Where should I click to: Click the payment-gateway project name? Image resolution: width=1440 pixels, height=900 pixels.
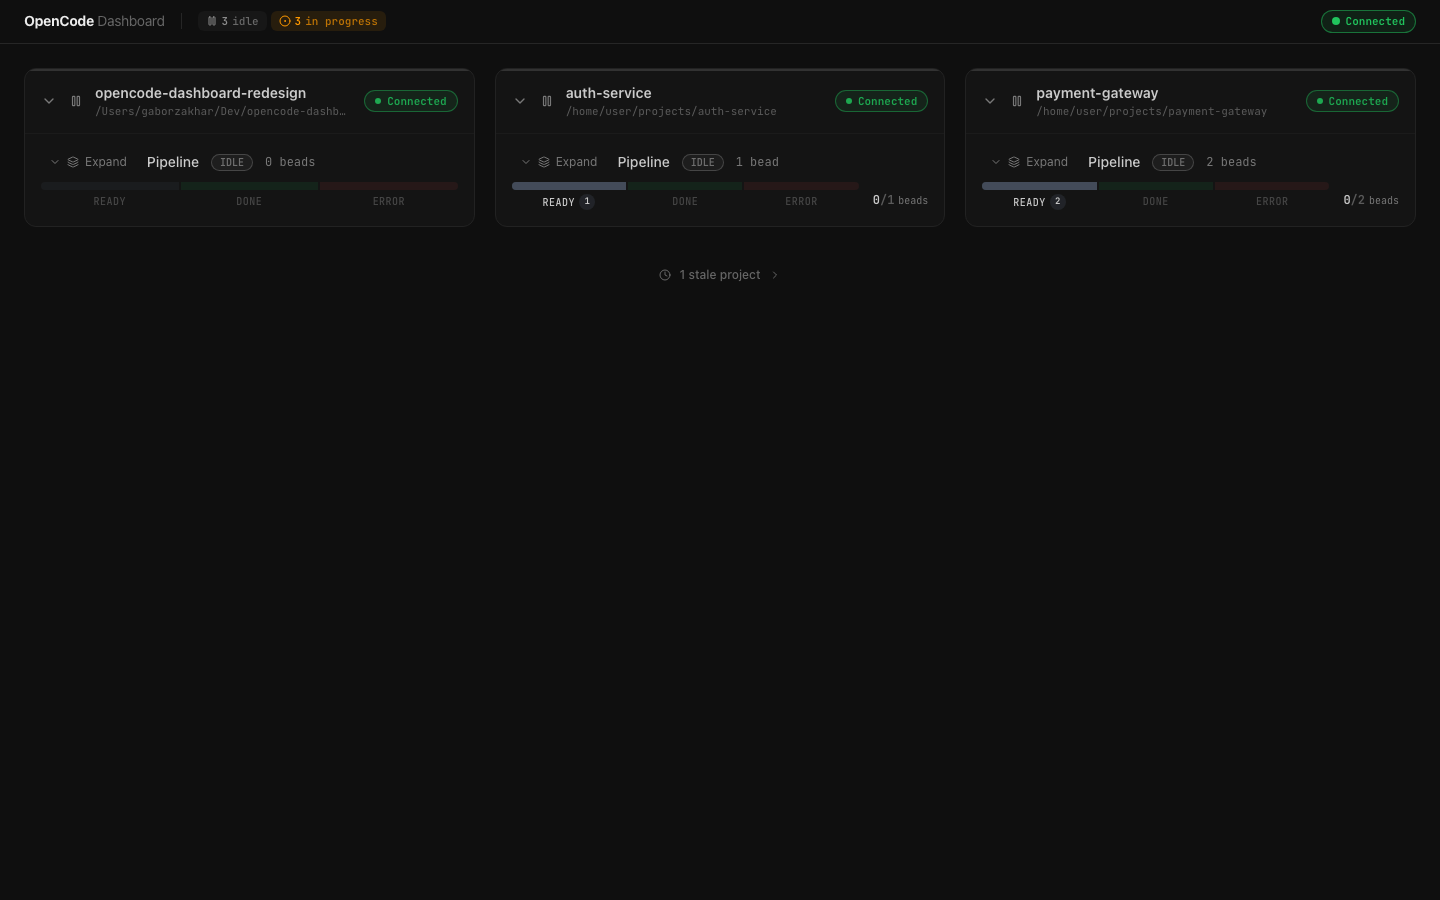[1097, 93]
